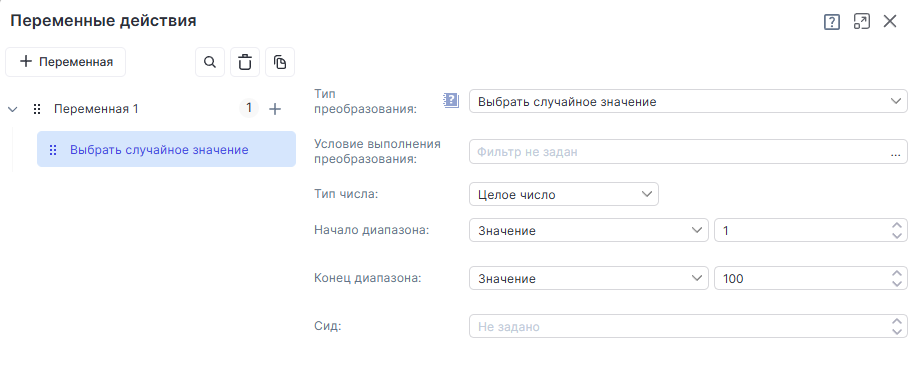912x371 pixels.
Task: Click drag handle of Переменная 1
Action: coord(37,109)
